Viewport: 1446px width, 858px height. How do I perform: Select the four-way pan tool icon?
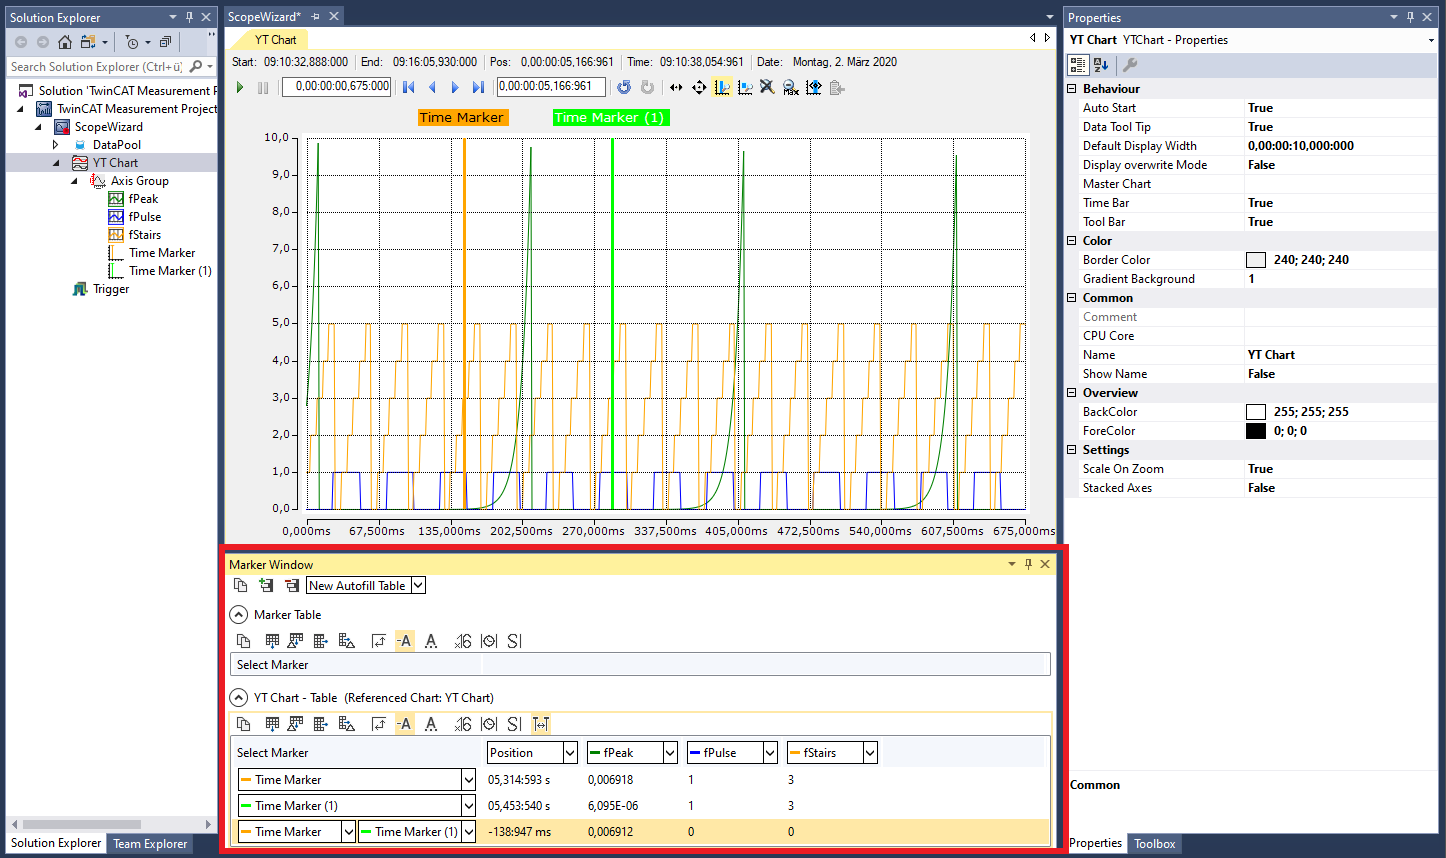click(699, 87)
